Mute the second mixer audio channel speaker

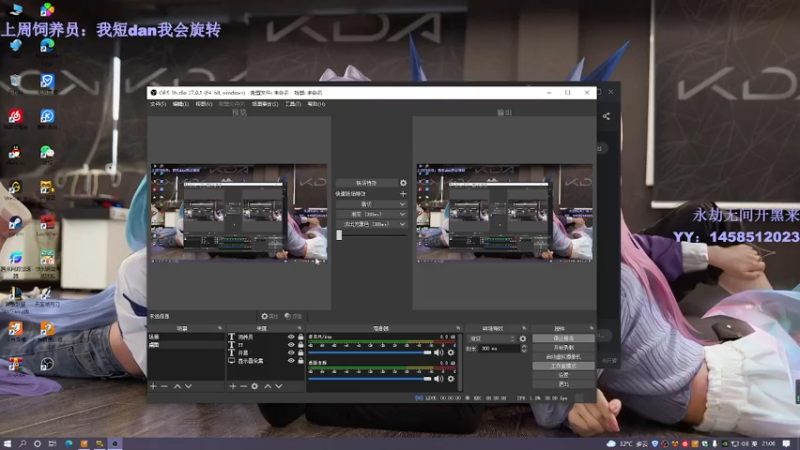438,379
